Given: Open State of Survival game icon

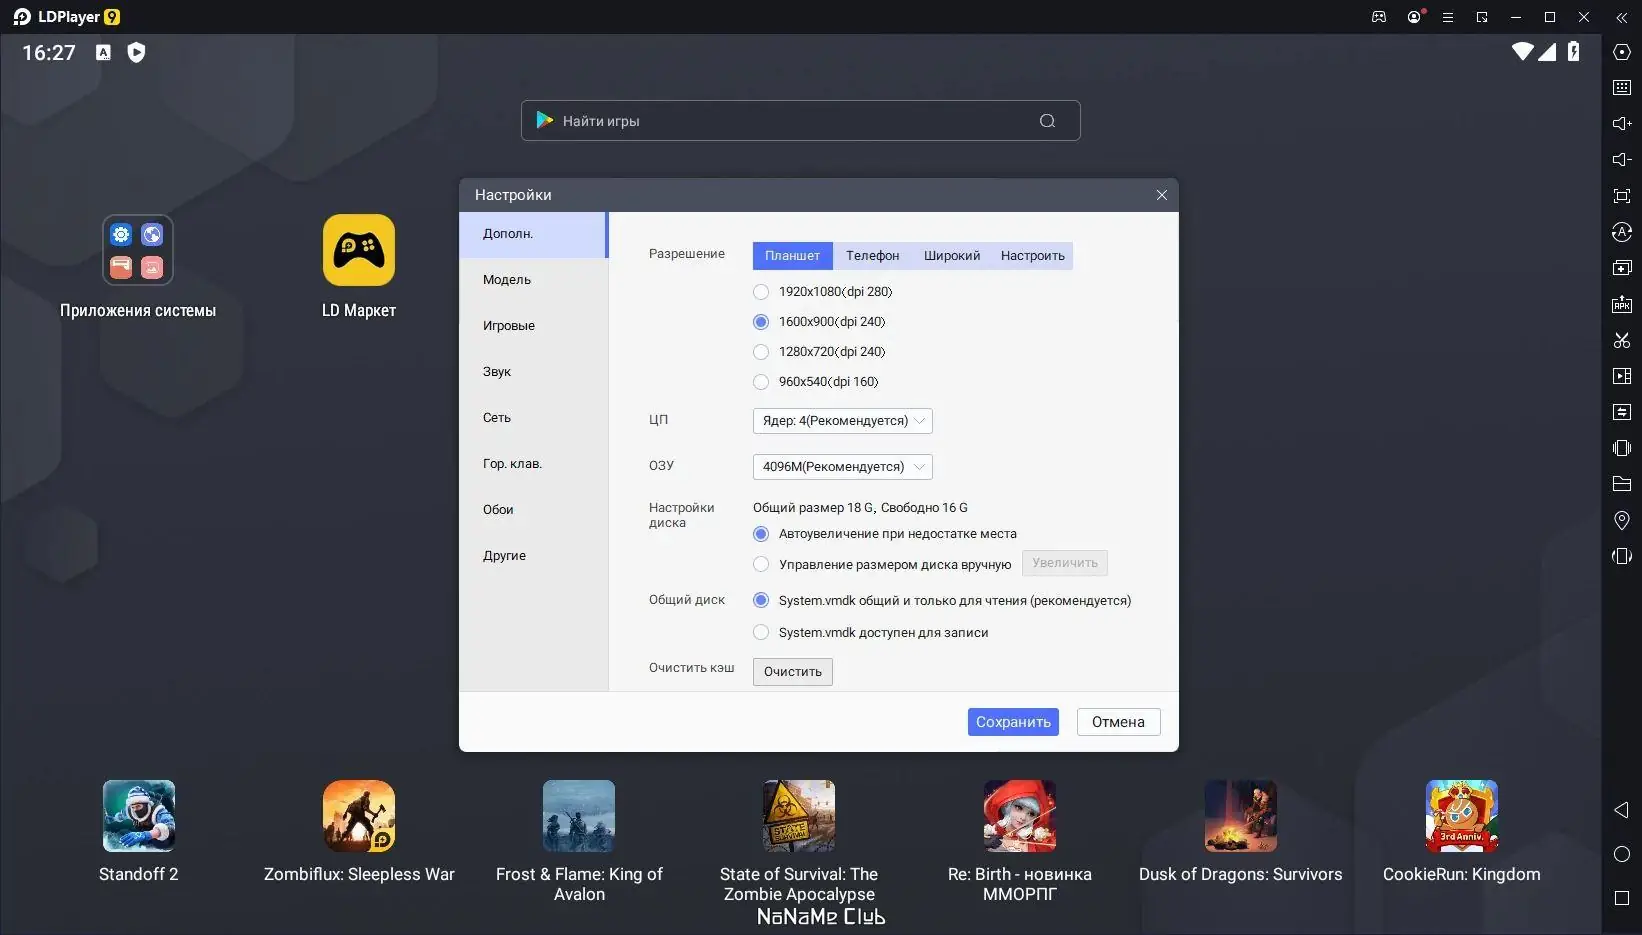Looking at the screenshot, I should pyautogui.click(x=799, y=816).
